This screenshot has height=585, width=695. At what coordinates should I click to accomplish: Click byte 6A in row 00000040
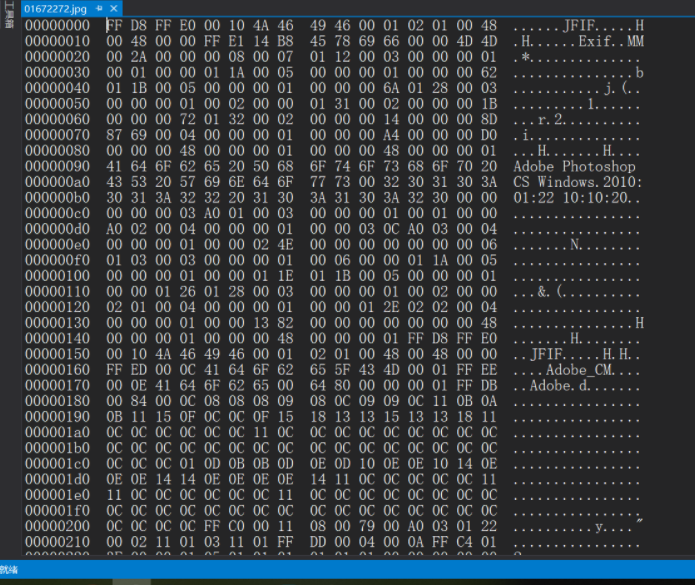coord(391,88)
